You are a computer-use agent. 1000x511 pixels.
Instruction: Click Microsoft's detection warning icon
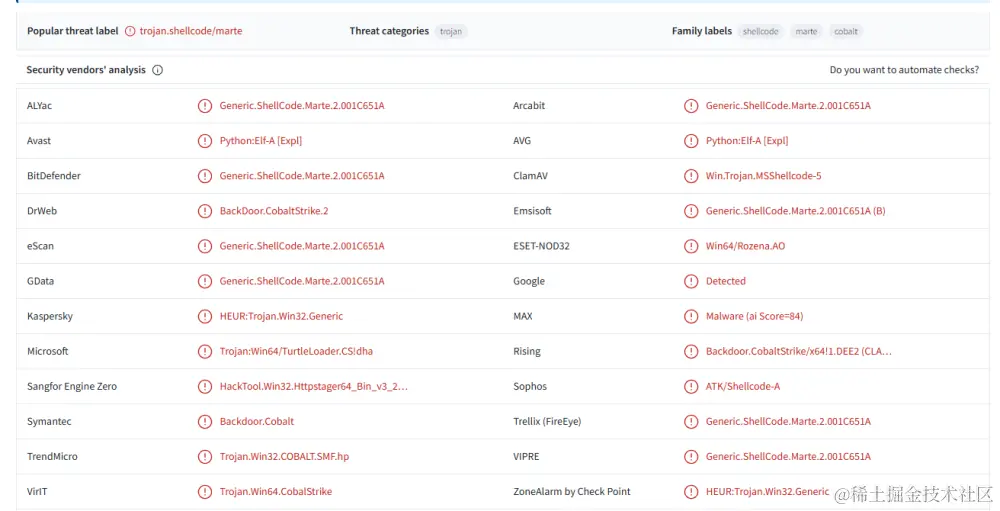205,352
